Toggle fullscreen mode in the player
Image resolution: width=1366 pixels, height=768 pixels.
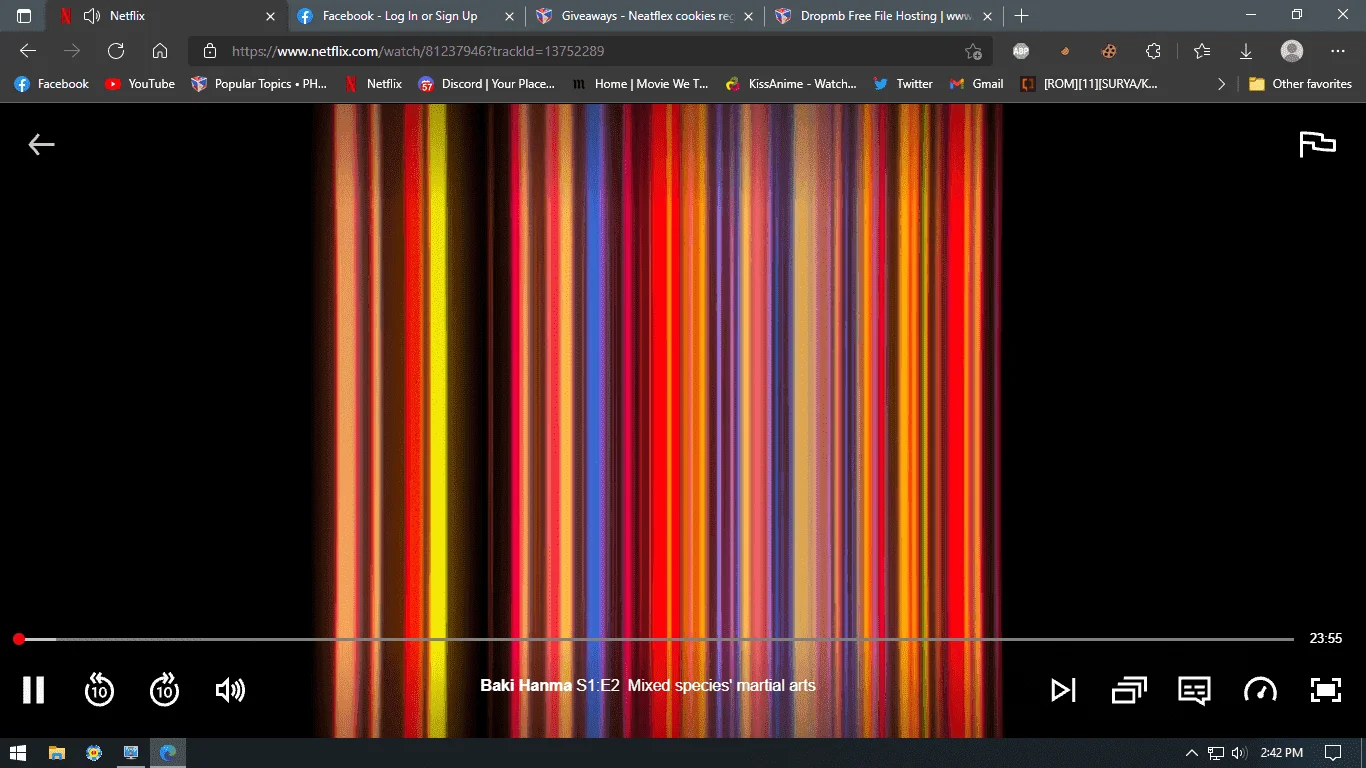[1325, 690]
